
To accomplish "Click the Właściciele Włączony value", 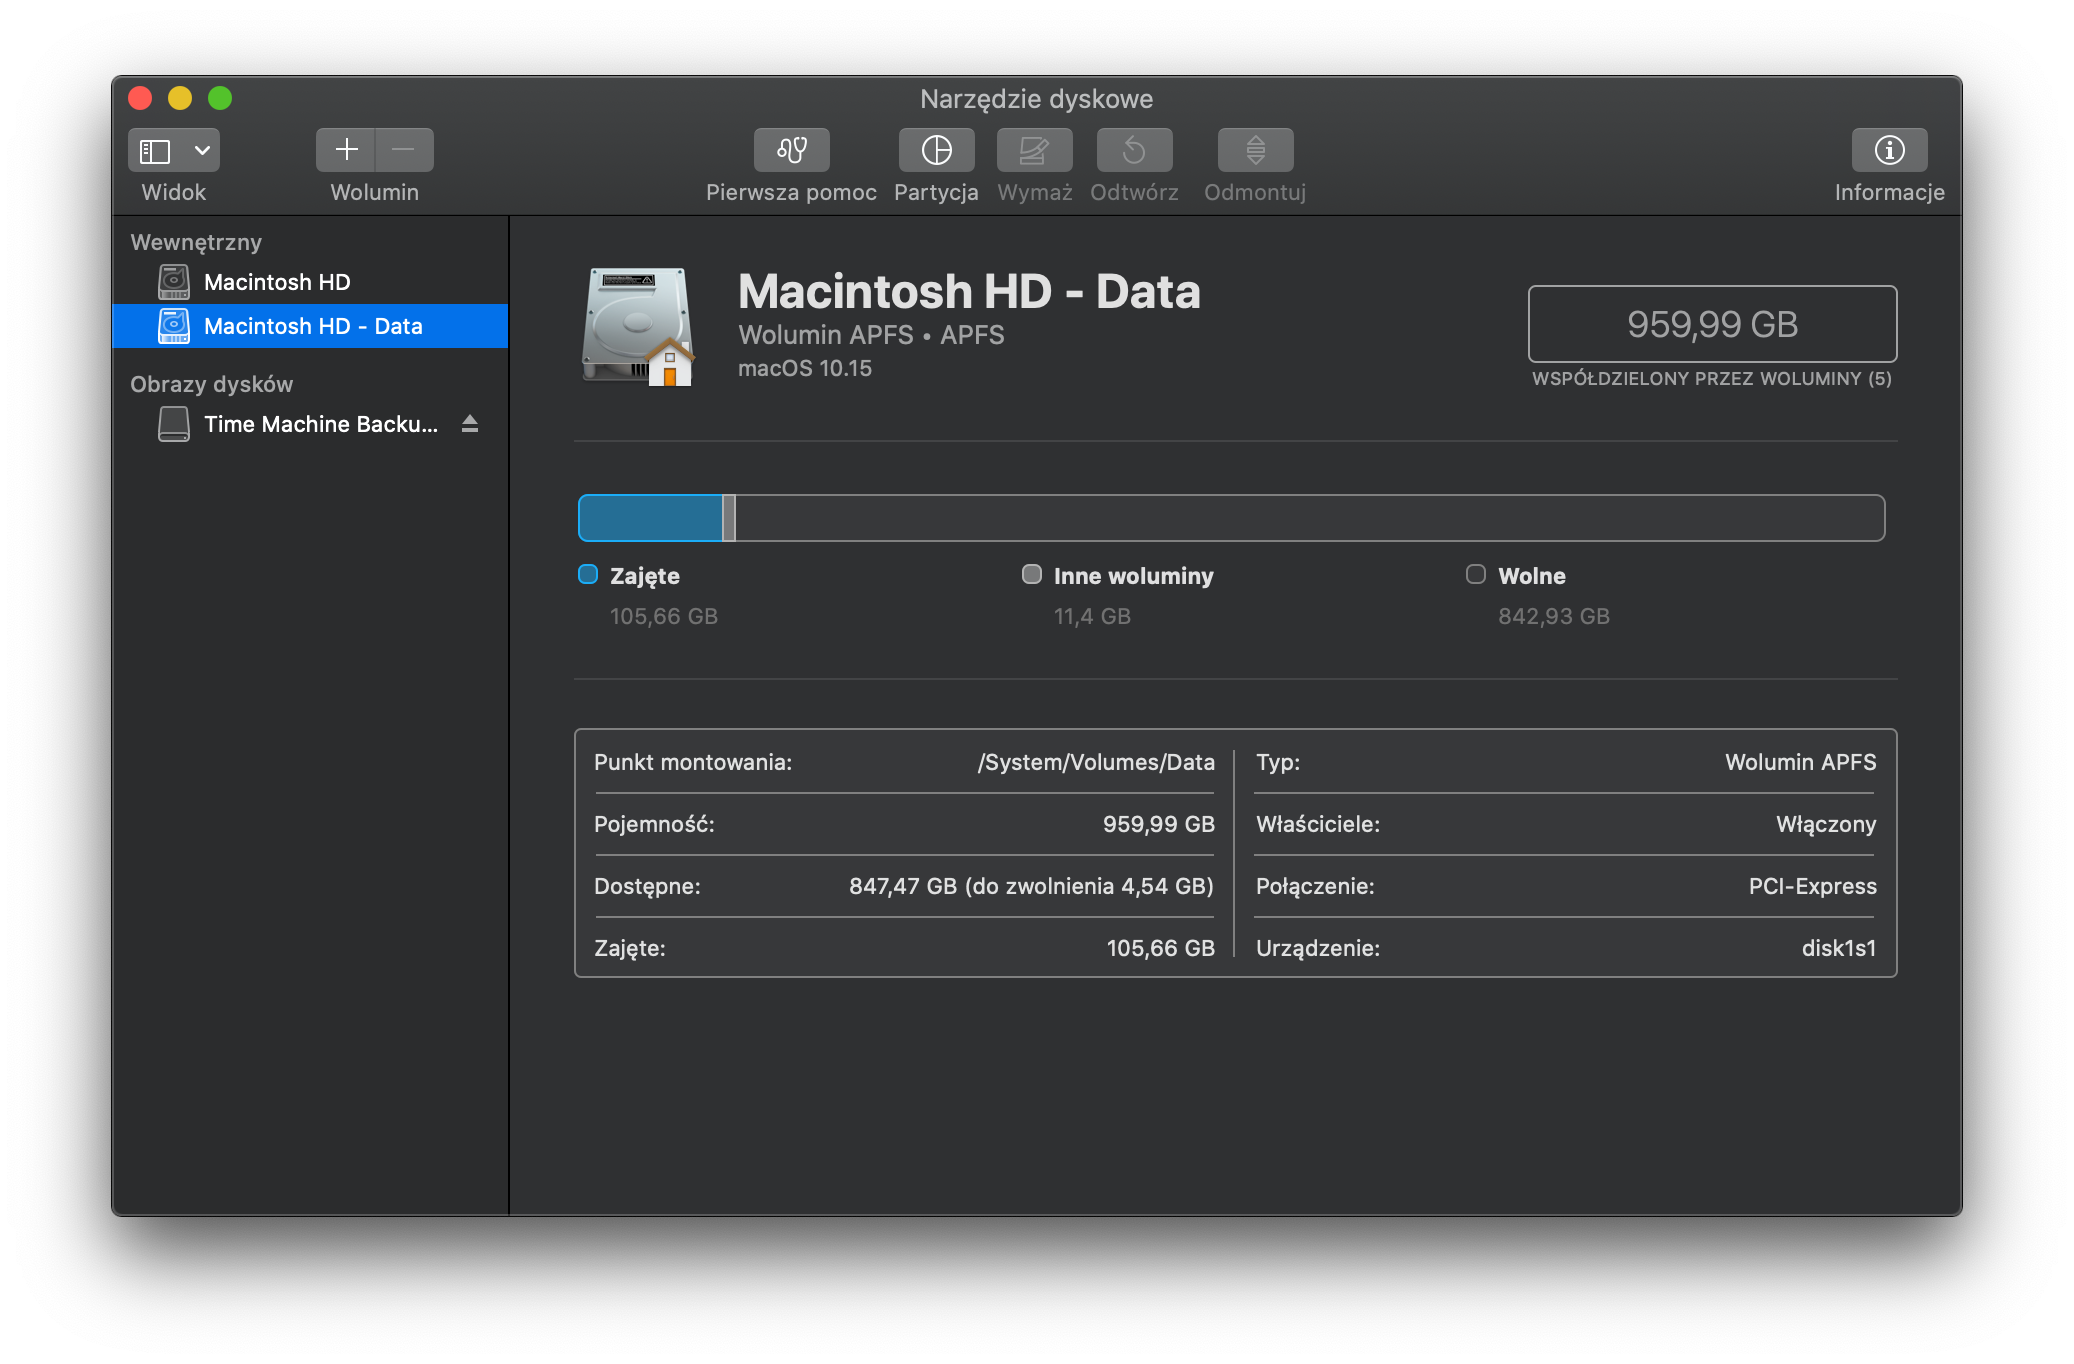I will 1826,824.
